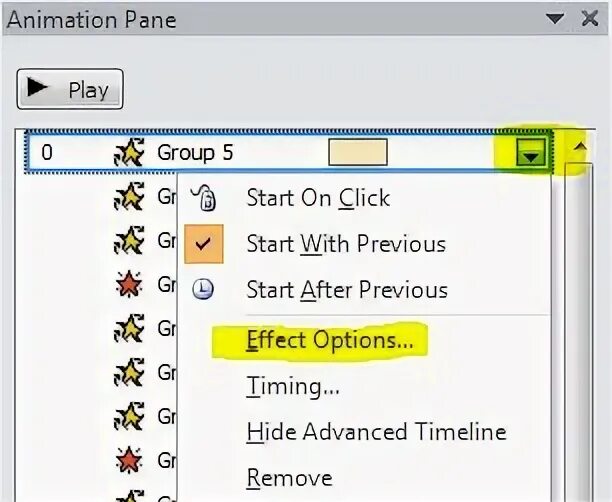612x502 pixels.
Task: Click the clock icon beside Start After Previous
Action: point(203,290)
